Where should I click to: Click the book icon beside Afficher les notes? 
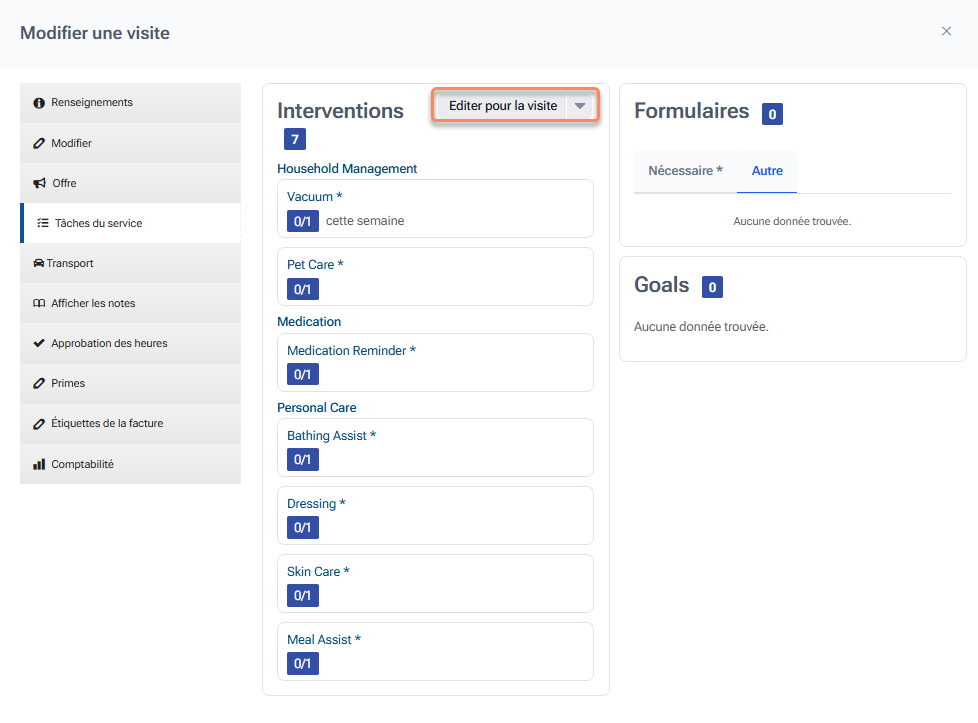[40, 303]
